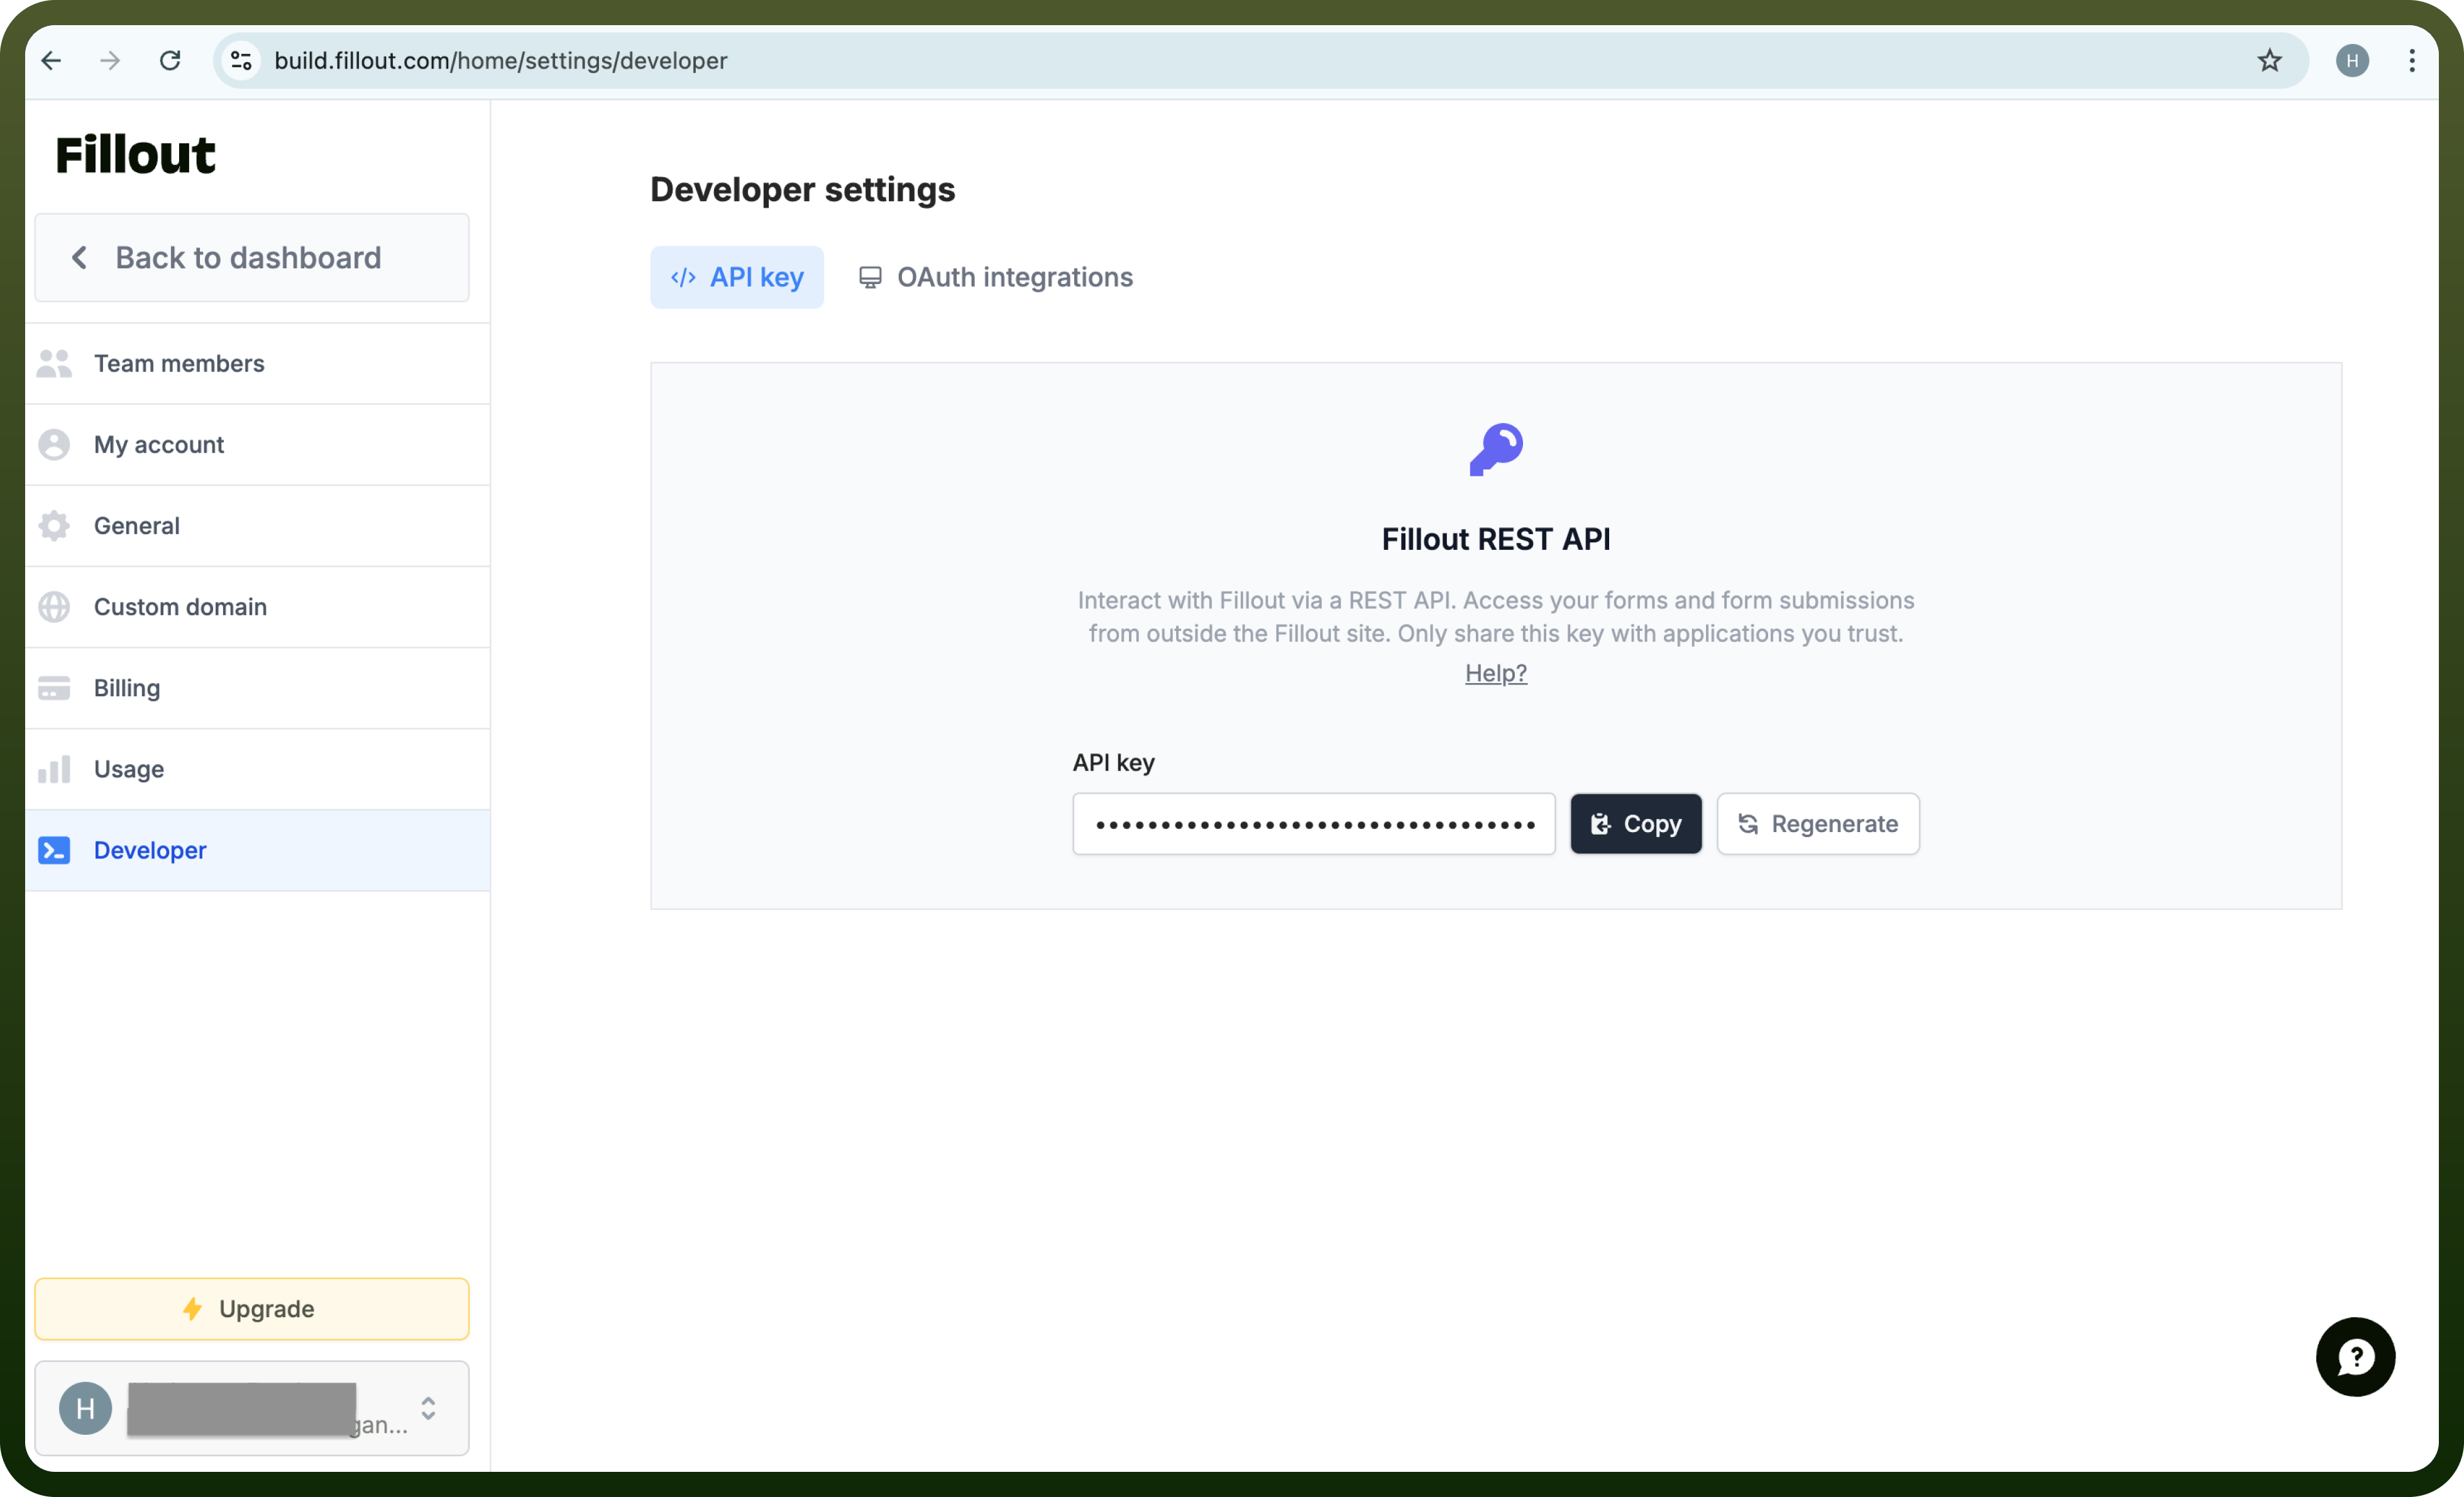Viewport: 2464px width, 1497px height.
Task: Open the Chrome profile avatar
Action: (x=2352, y=61)
